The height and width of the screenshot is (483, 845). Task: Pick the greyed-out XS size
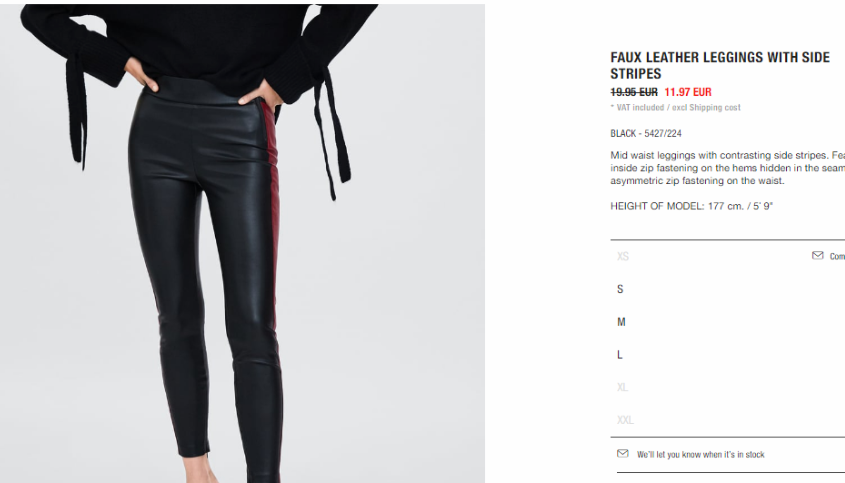(622, 257)
